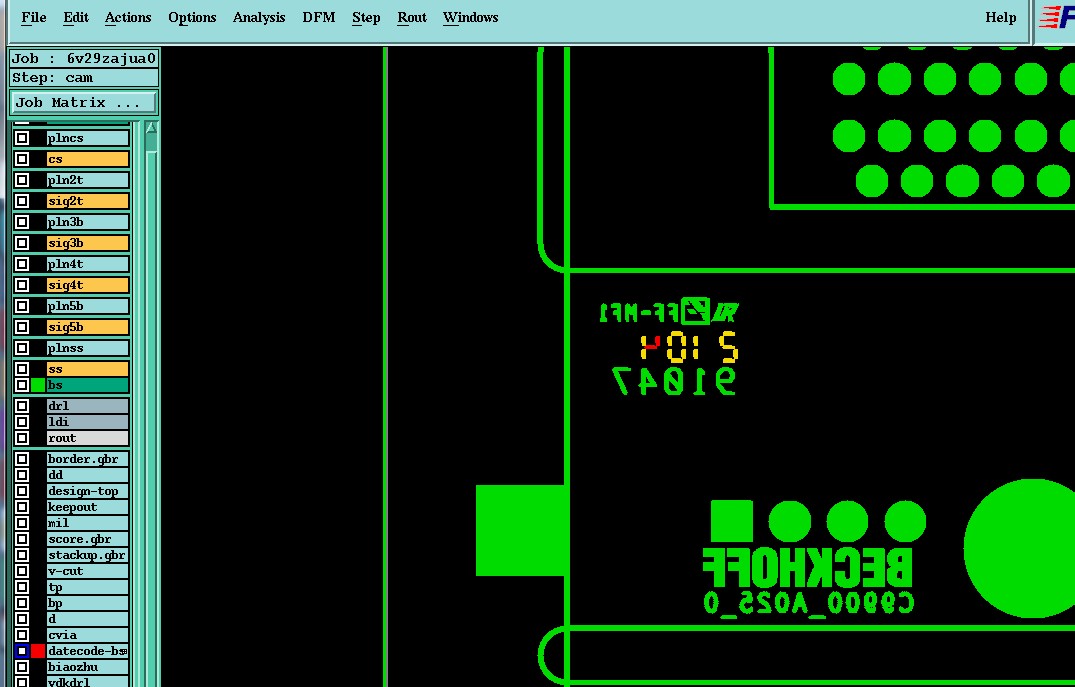Click the Job: 6v29zajua0 field
The height and width of the screenshot is (687, 1075).
84,58
